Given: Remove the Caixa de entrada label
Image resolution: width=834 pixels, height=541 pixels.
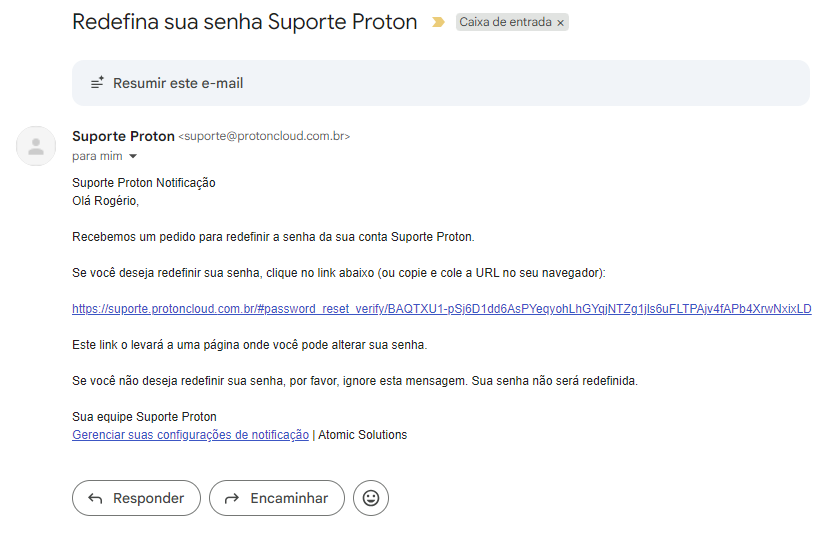Looking at the screenshot, I should [x=560, y=22].
